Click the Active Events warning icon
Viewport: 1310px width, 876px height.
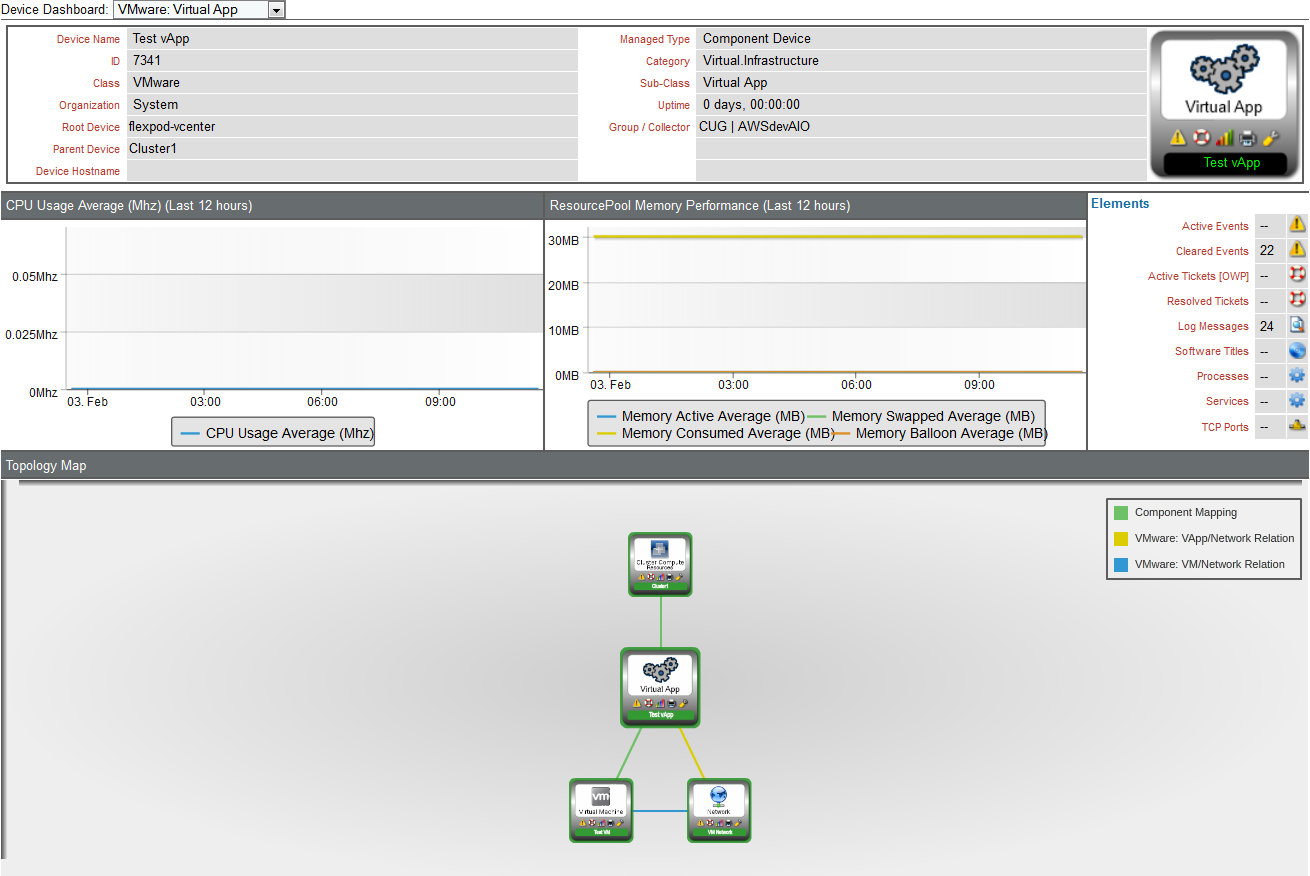[1297, 225]
